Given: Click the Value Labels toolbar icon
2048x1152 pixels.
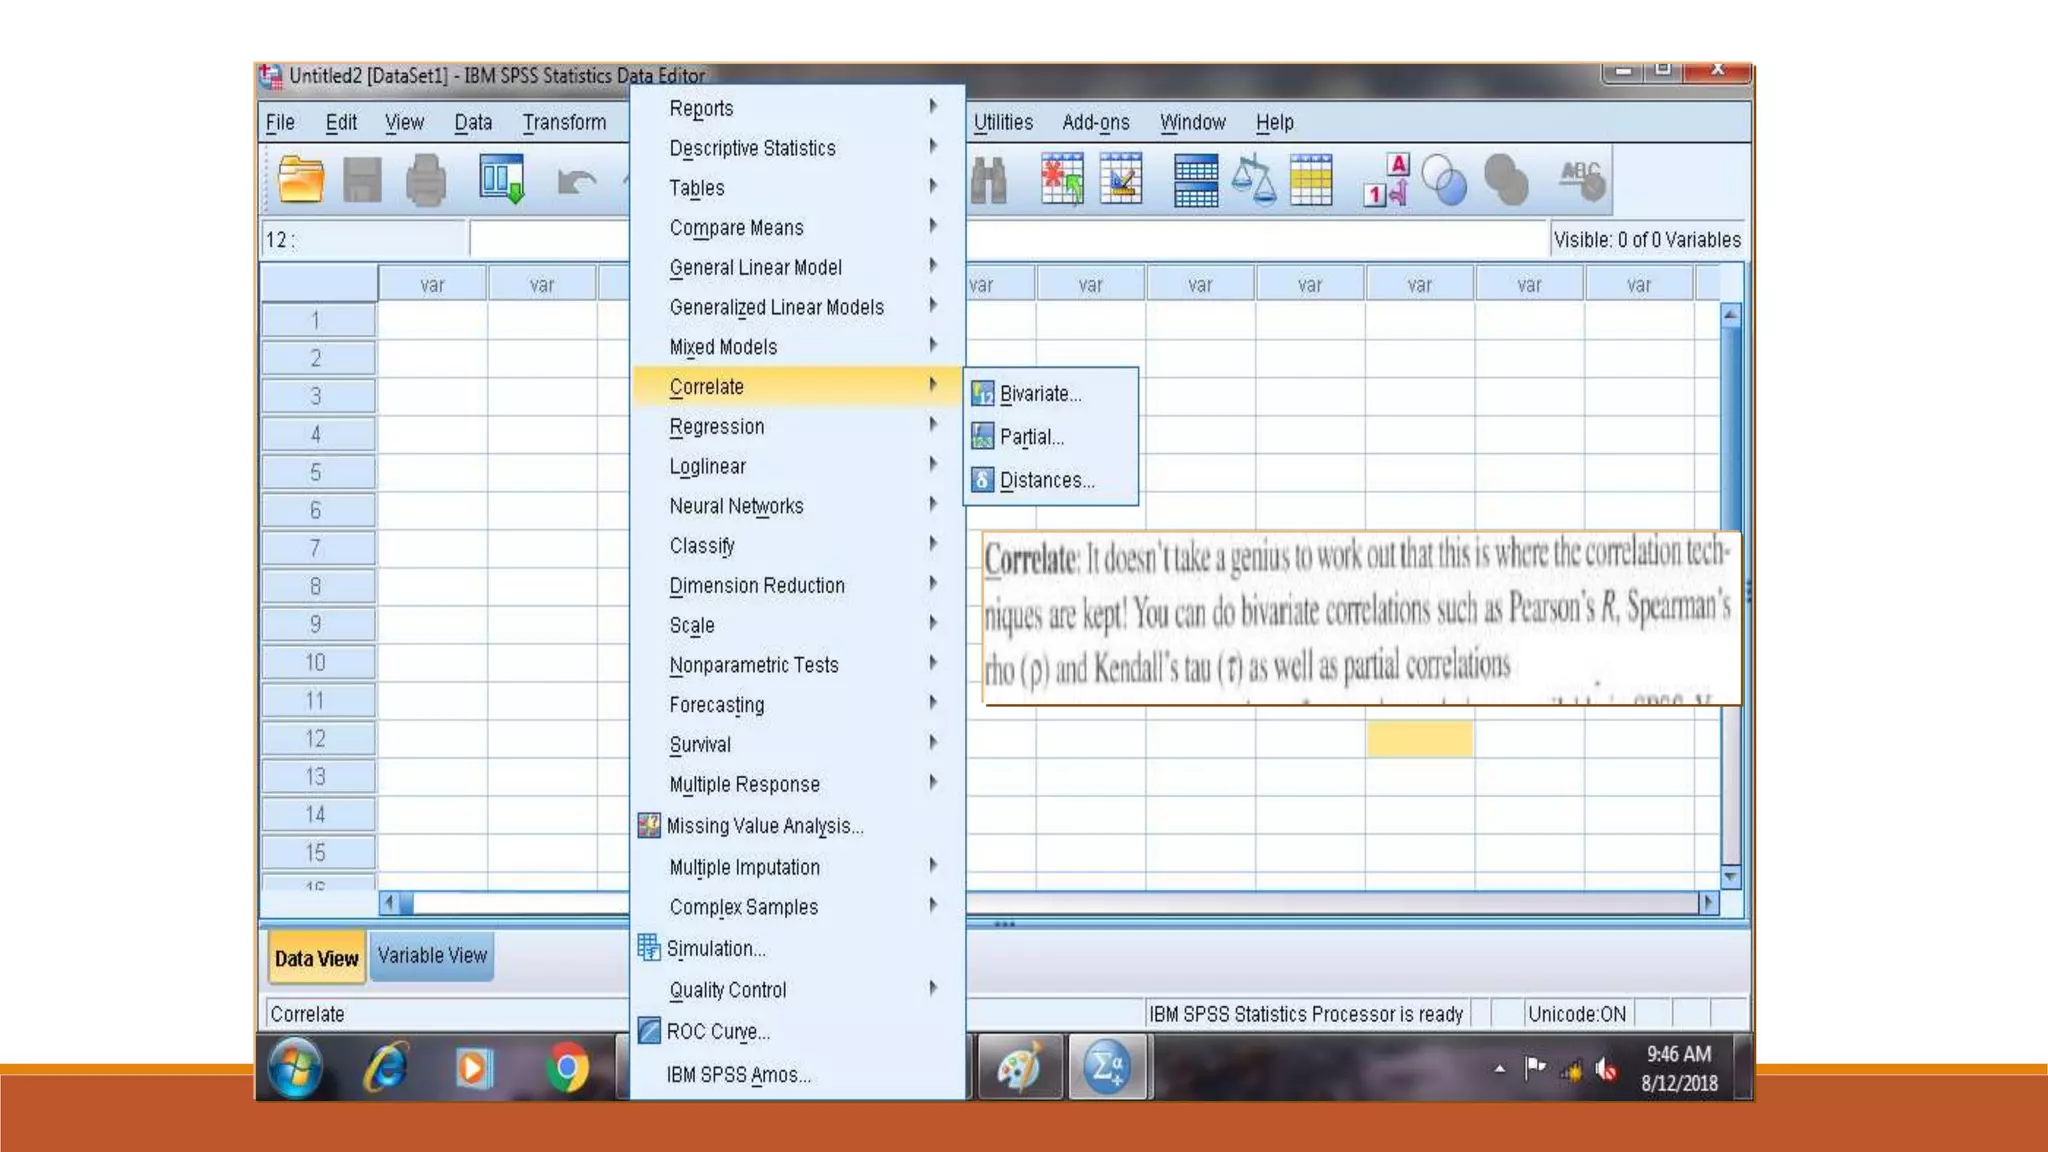Looking at the screenshot, I should click(x=1387, y=181).
